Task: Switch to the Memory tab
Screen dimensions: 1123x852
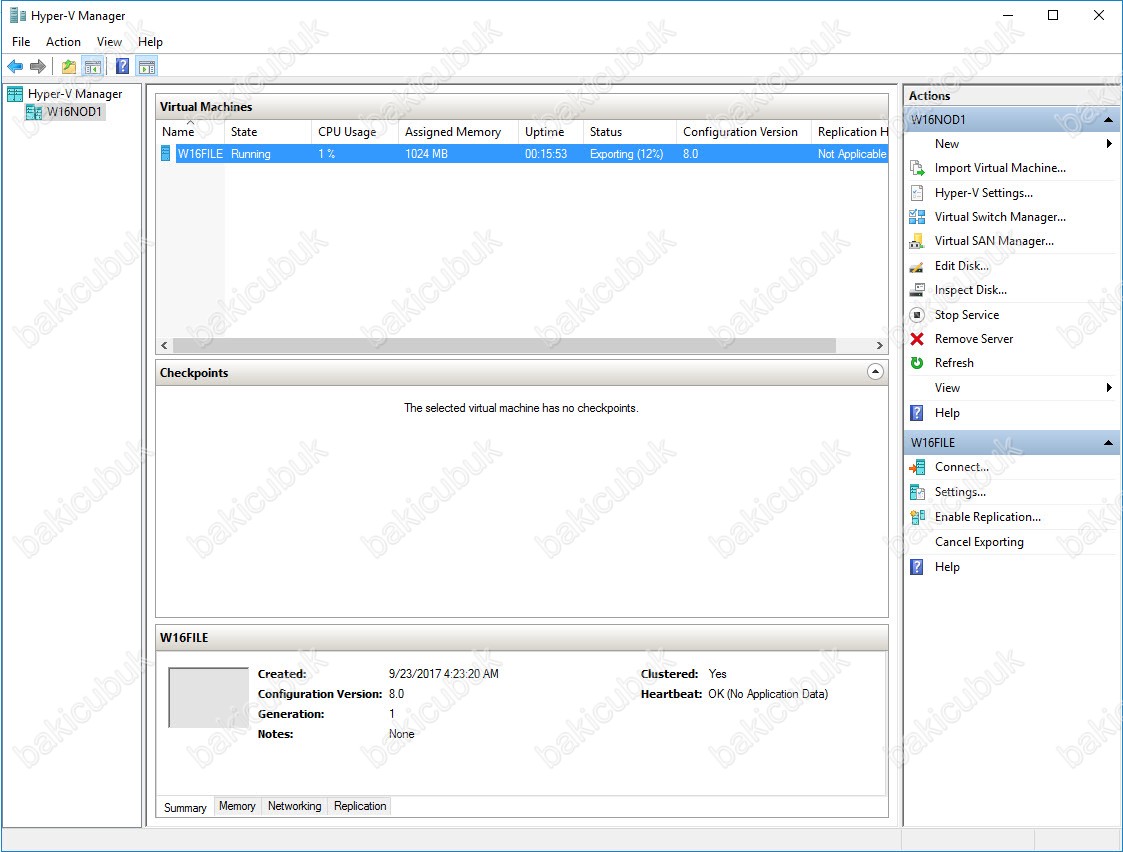Action: (237, 806)
